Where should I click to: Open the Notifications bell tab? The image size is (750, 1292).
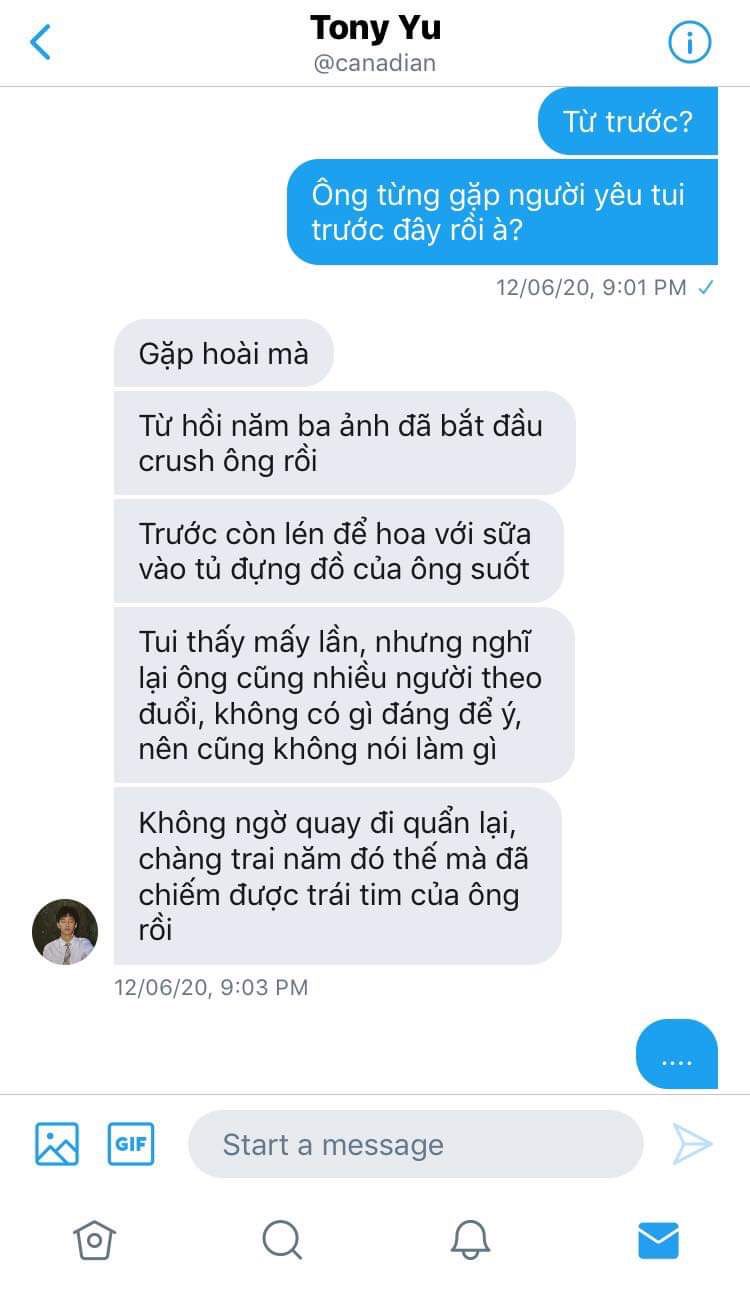coord(470,1240)
